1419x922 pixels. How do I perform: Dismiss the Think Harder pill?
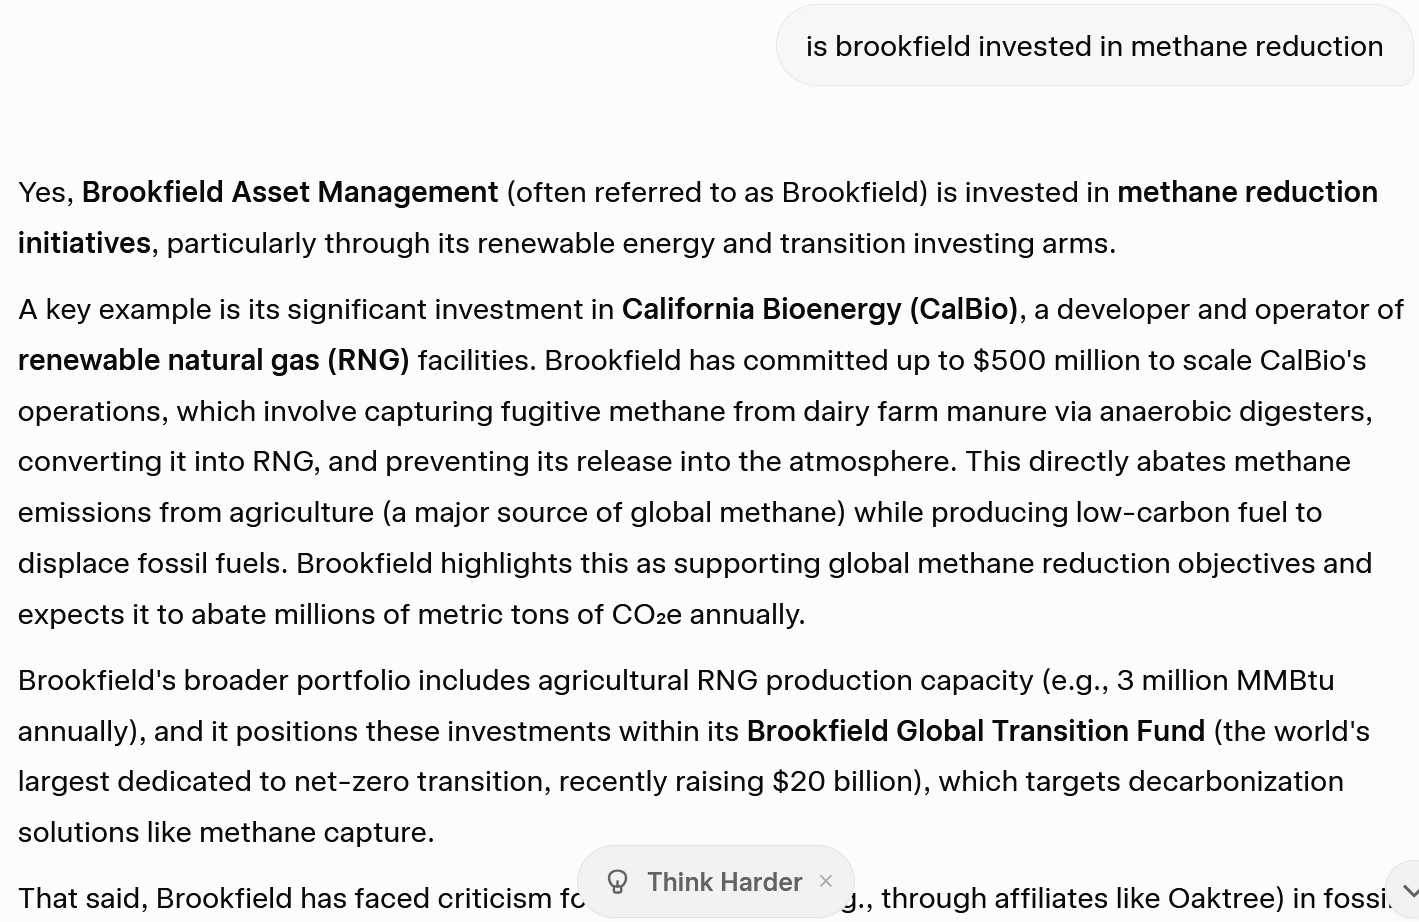[x=826, y=881]
